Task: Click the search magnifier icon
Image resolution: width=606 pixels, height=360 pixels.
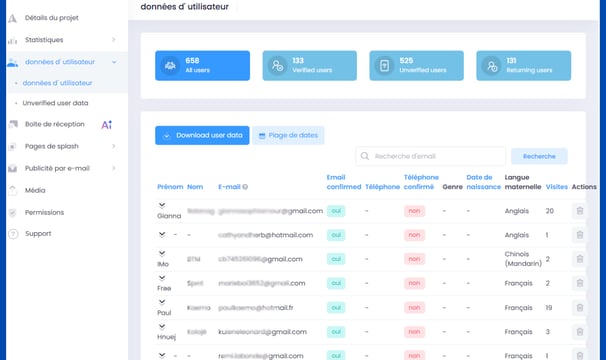Action: click(x=365, y=156)
